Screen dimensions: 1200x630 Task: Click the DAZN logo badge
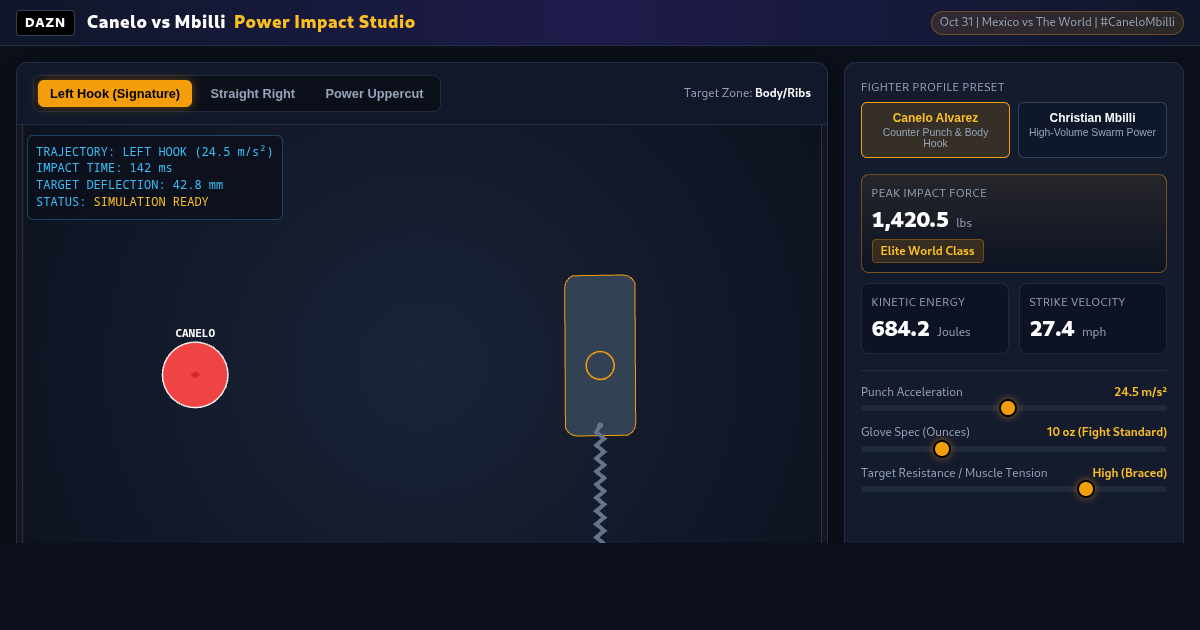[x=45, y=23]
